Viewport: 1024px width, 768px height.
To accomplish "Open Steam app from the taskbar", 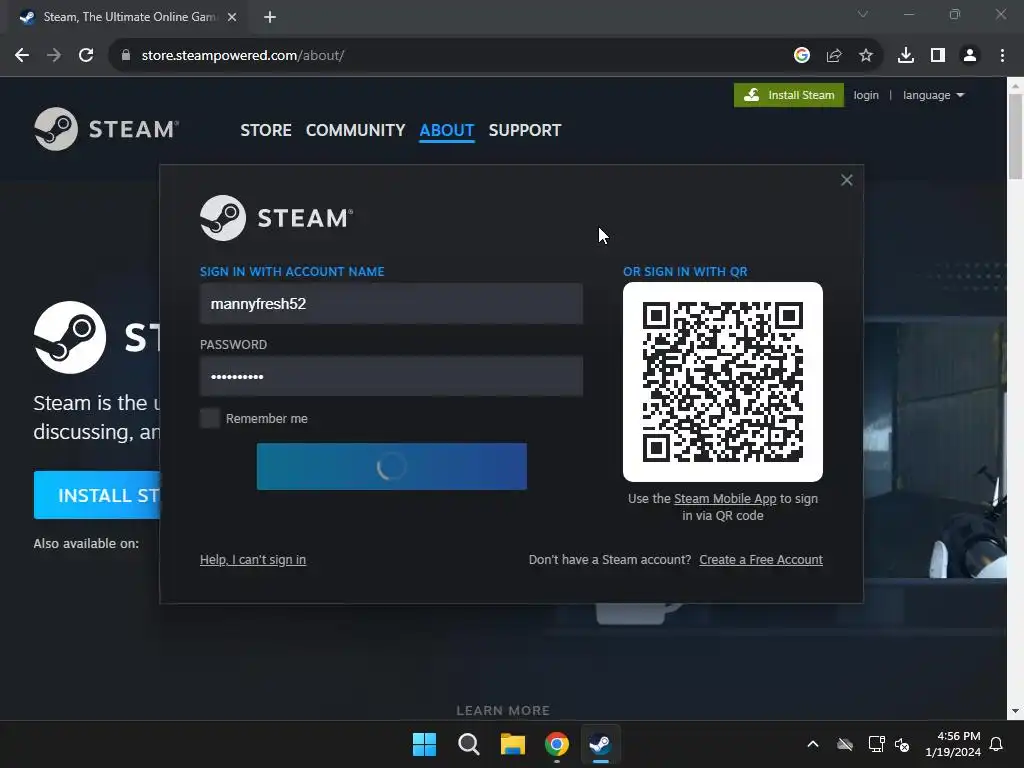I will [600, 744].
